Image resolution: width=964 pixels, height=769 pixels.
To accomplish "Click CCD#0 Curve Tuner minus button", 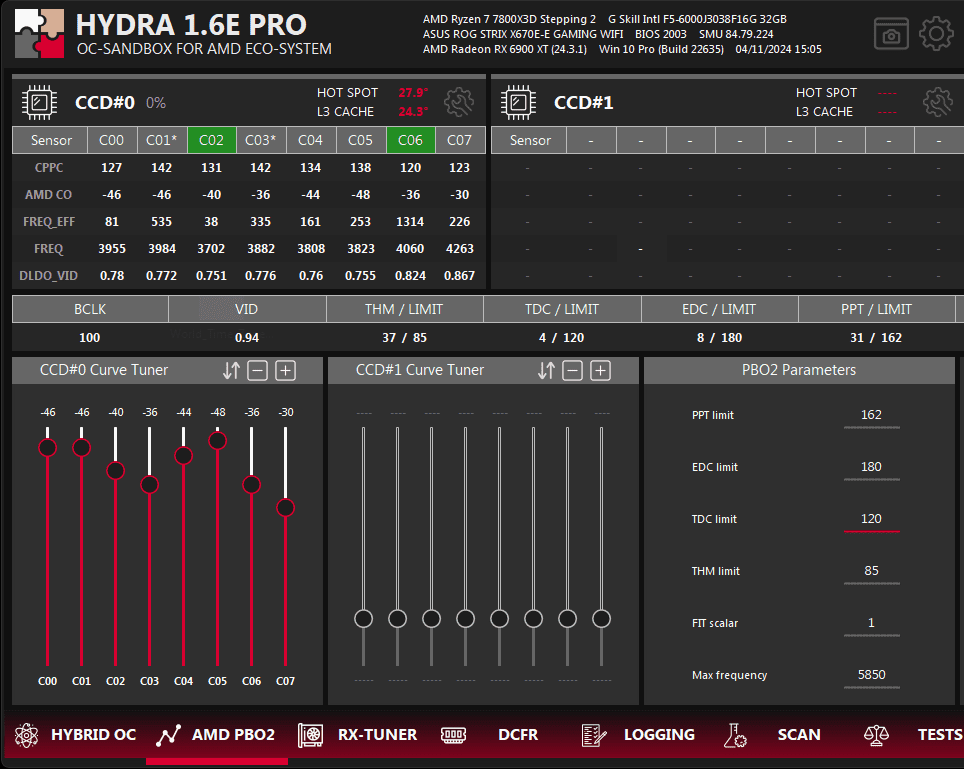I will tap(258, 370).
